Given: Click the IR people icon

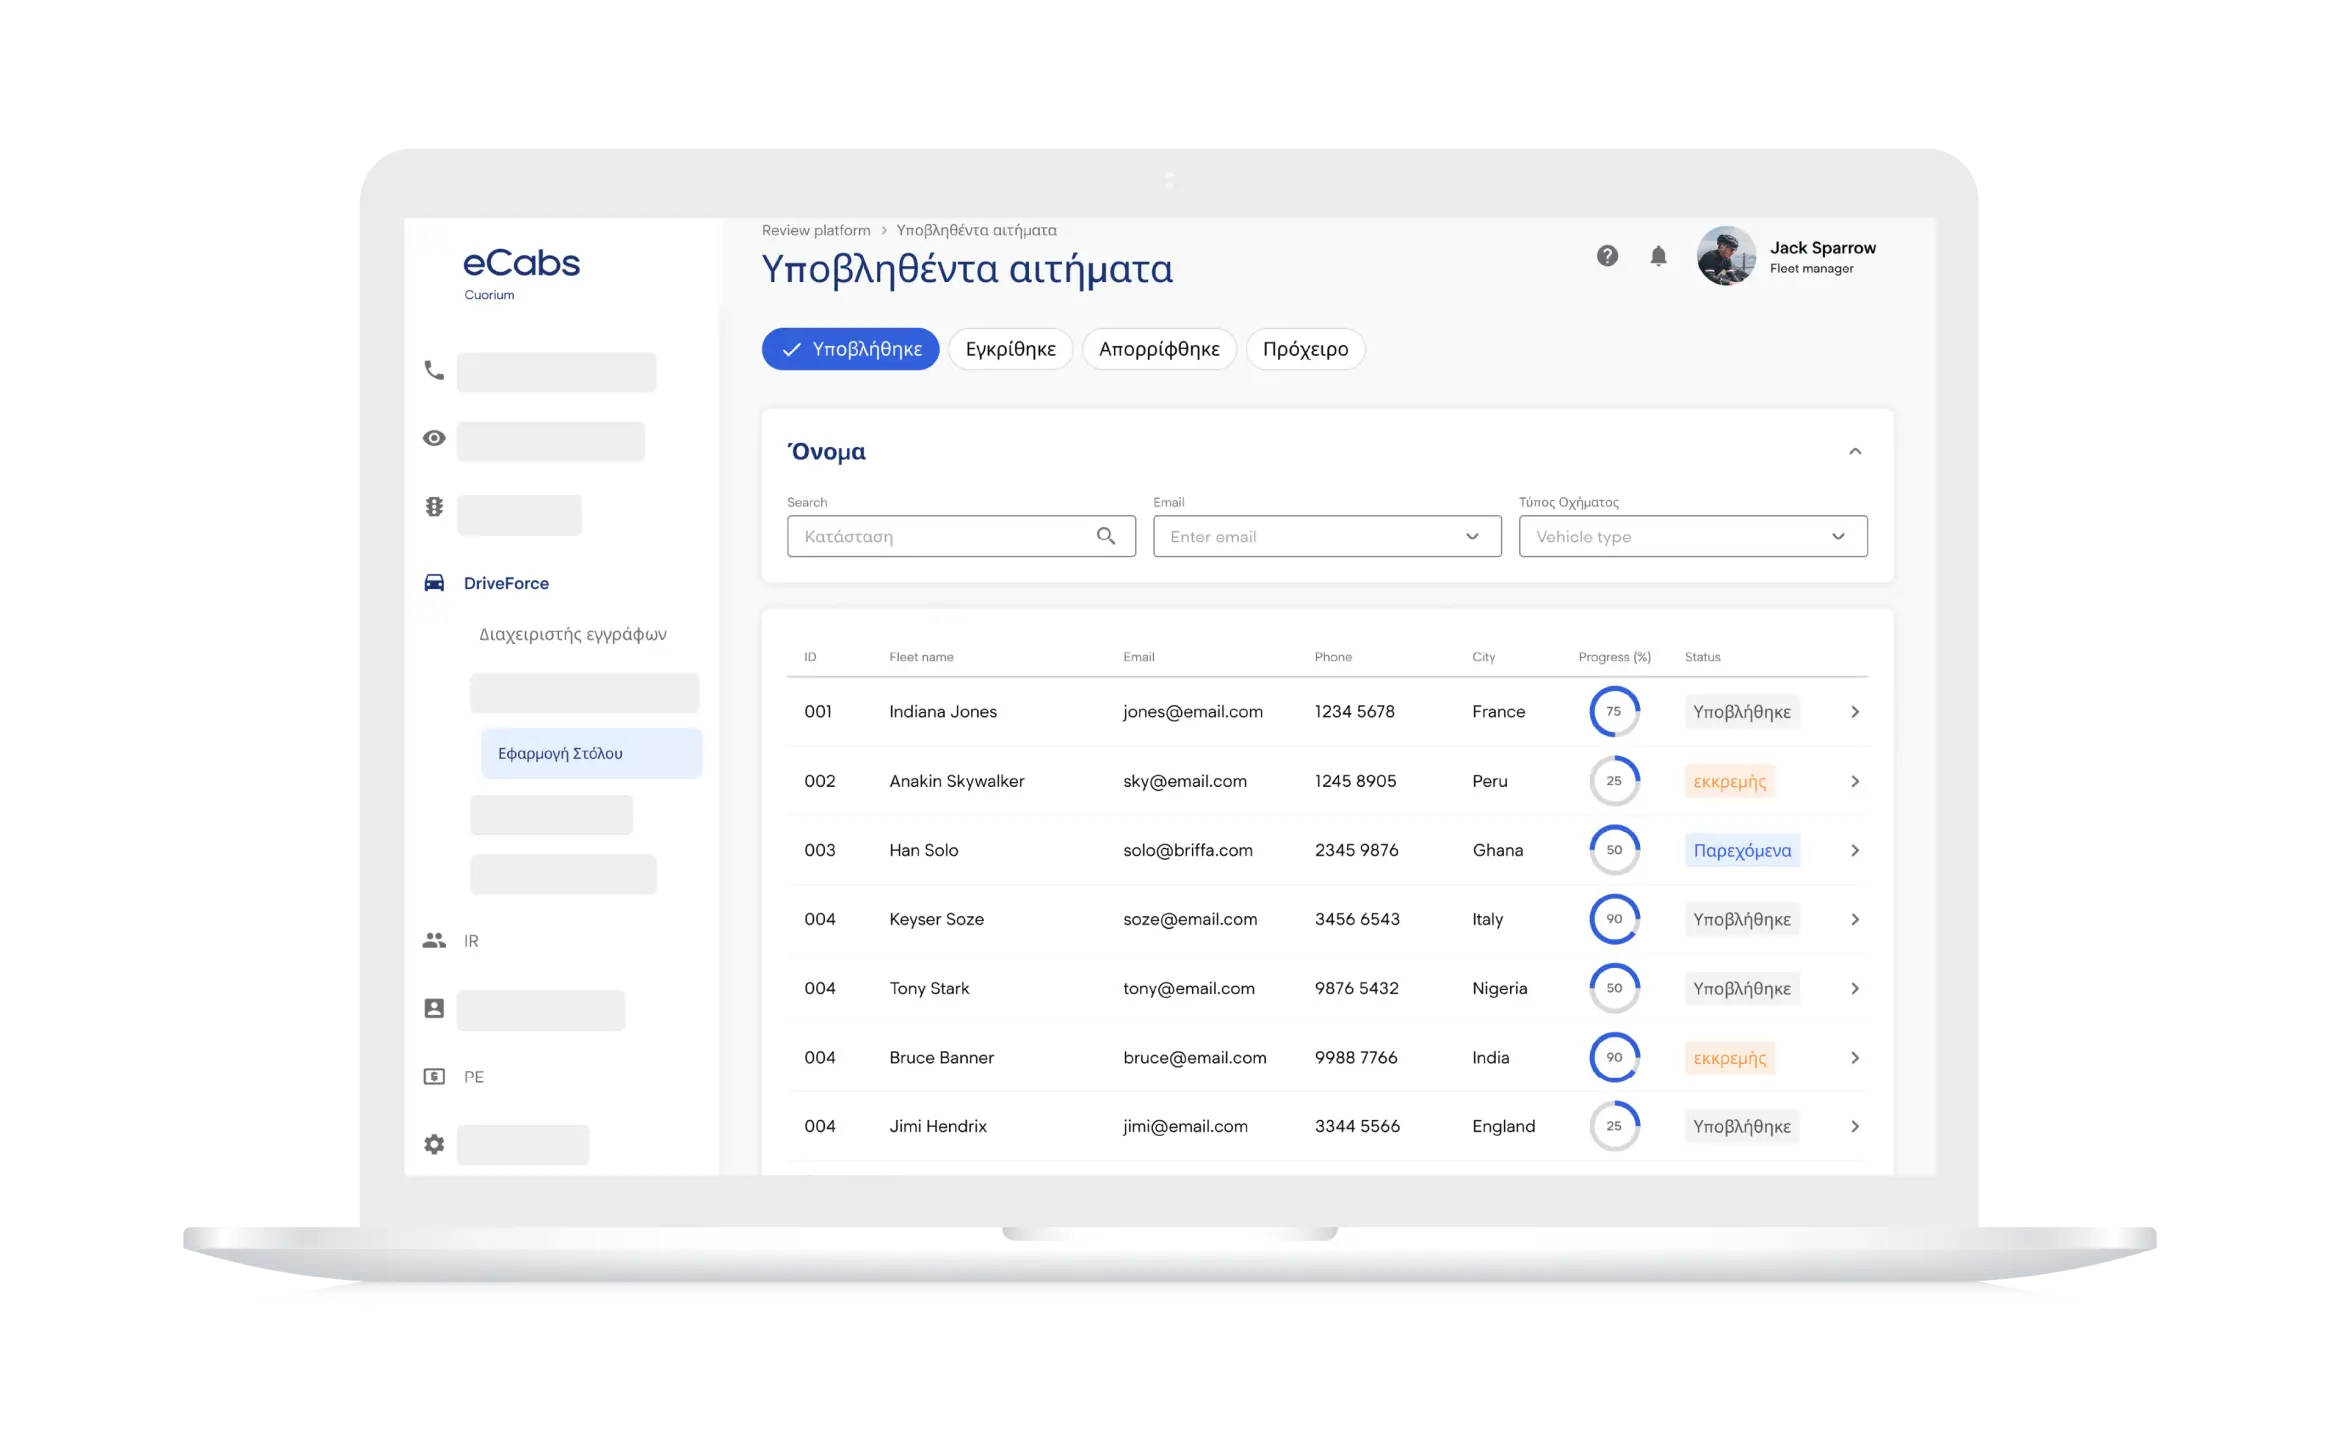Looking at the screenshot, I should point(434,941).
